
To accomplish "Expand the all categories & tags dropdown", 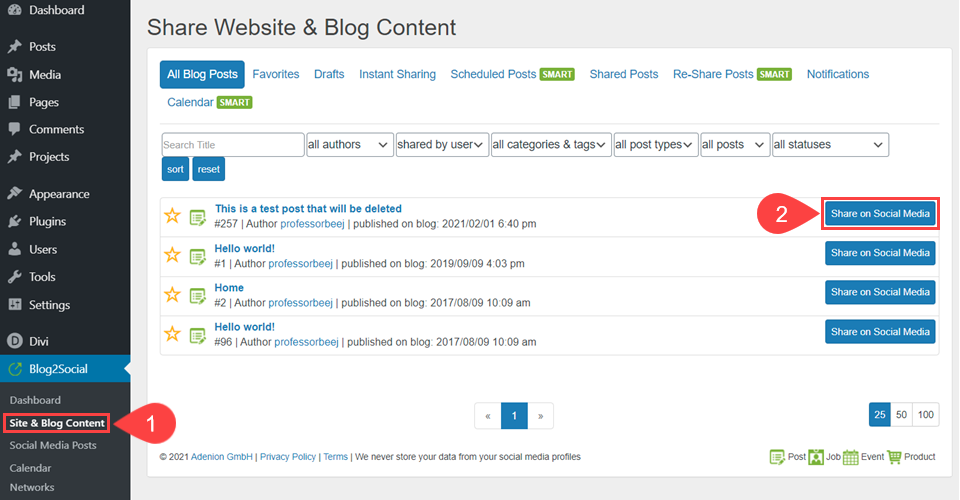I will point(551,145).
